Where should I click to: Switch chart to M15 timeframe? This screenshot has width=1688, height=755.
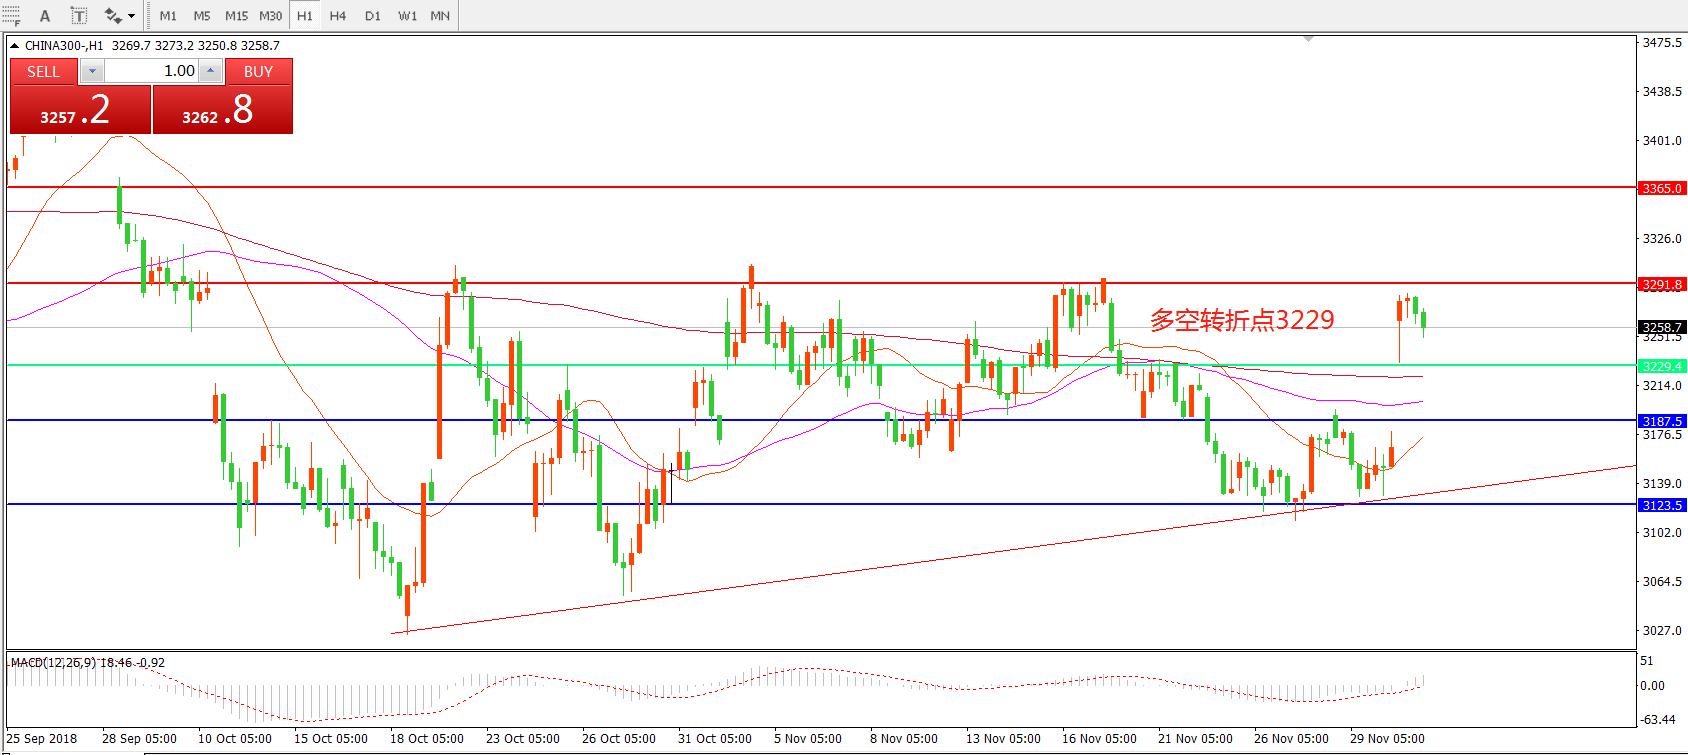click(236, 16)
